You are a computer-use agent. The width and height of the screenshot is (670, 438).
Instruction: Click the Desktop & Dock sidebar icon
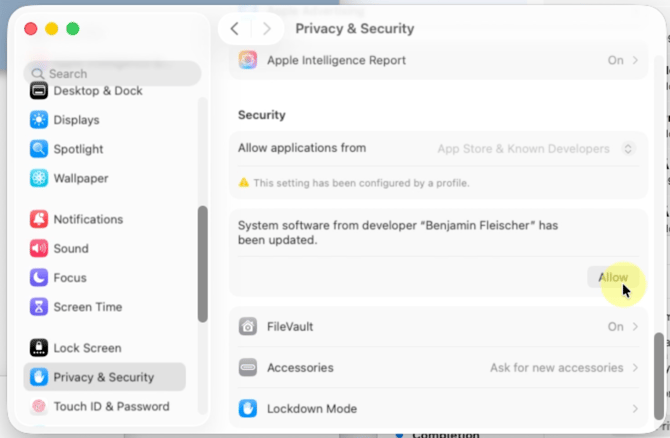coord(39,91)
